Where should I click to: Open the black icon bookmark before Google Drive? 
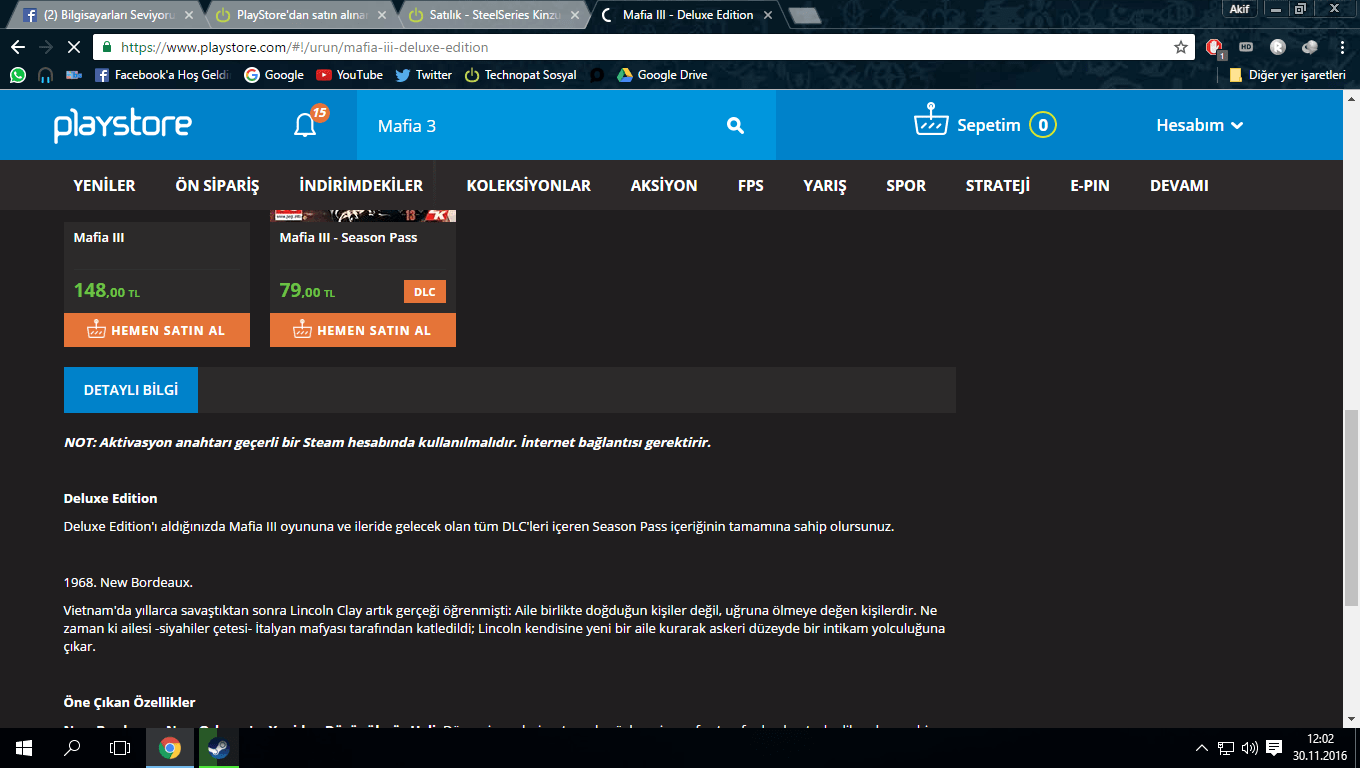click(597, 75)
